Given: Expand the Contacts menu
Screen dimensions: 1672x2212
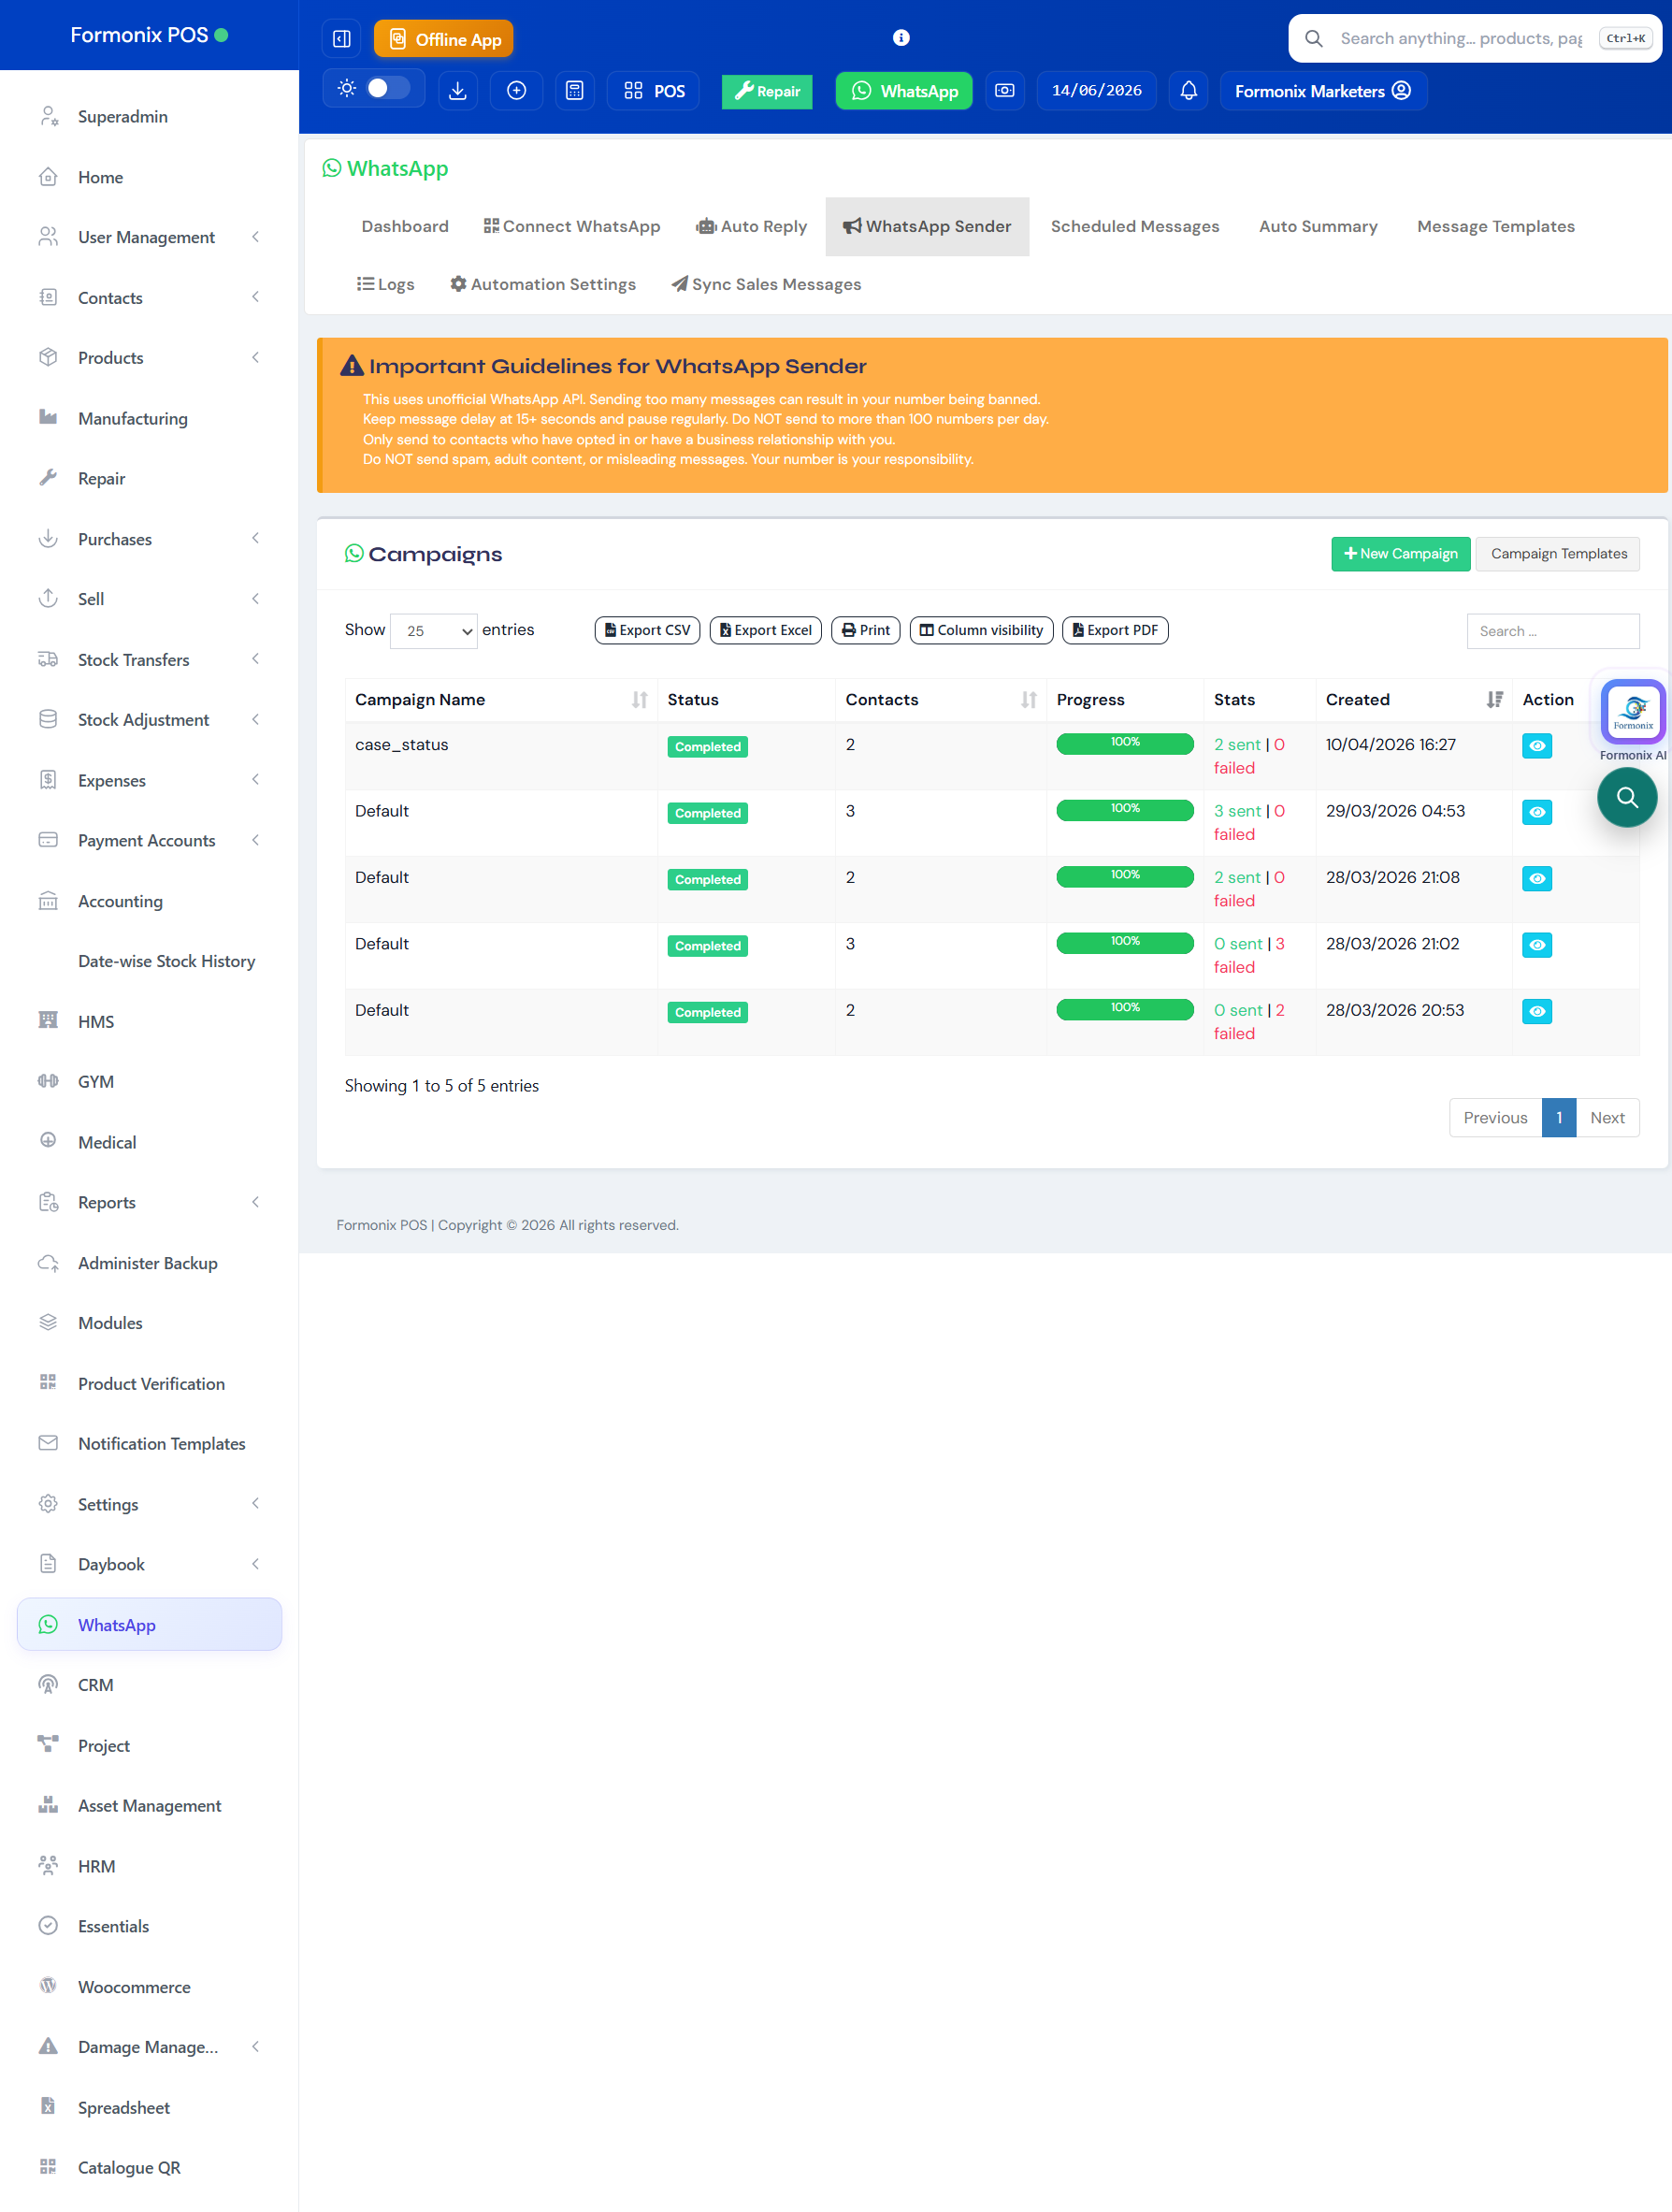Looking at the screenshot, I should (150, 298).
